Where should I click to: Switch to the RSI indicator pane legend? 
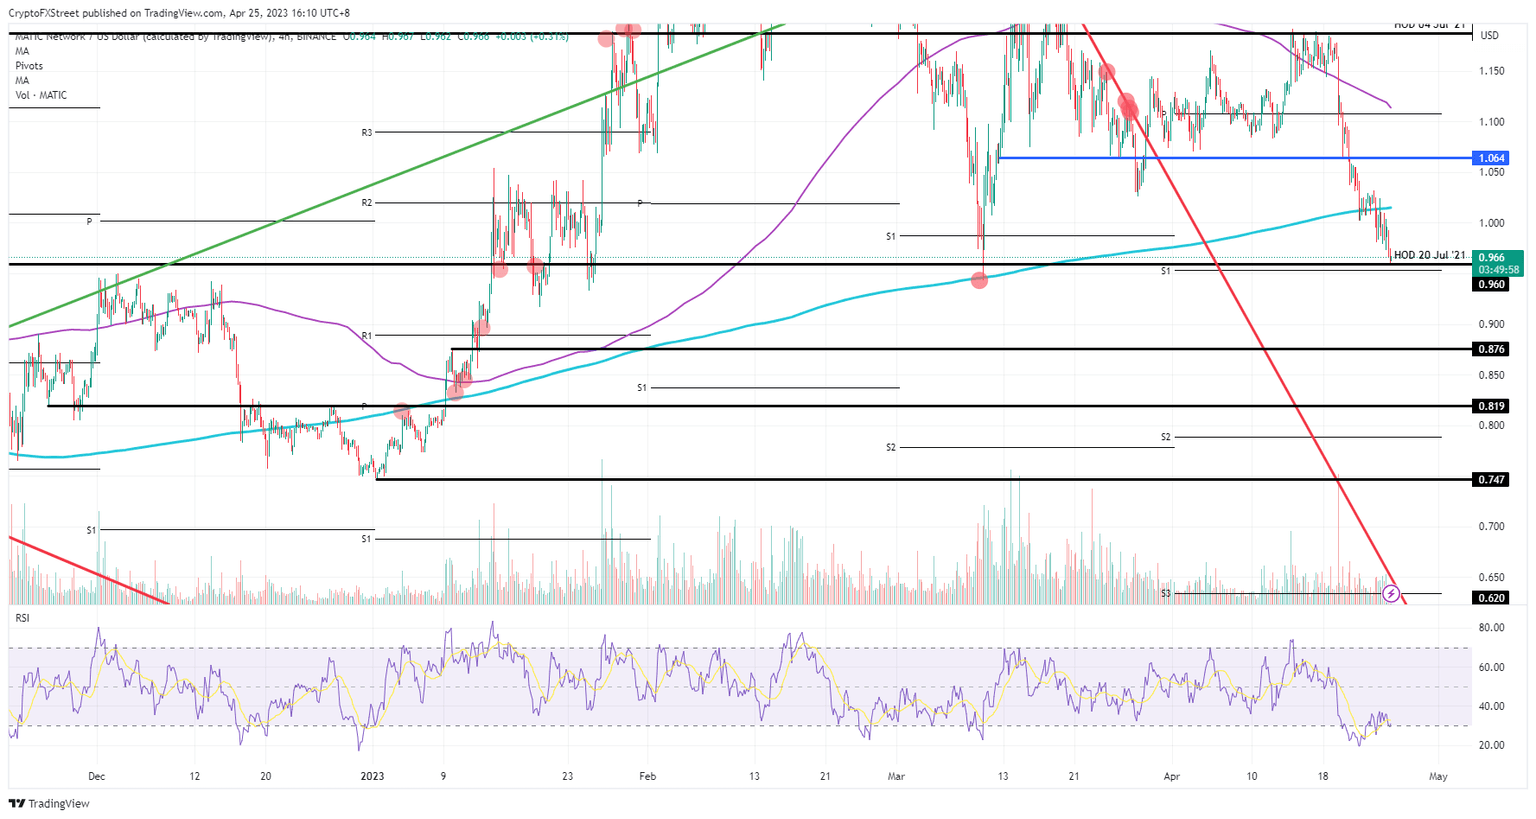(23, 618)
